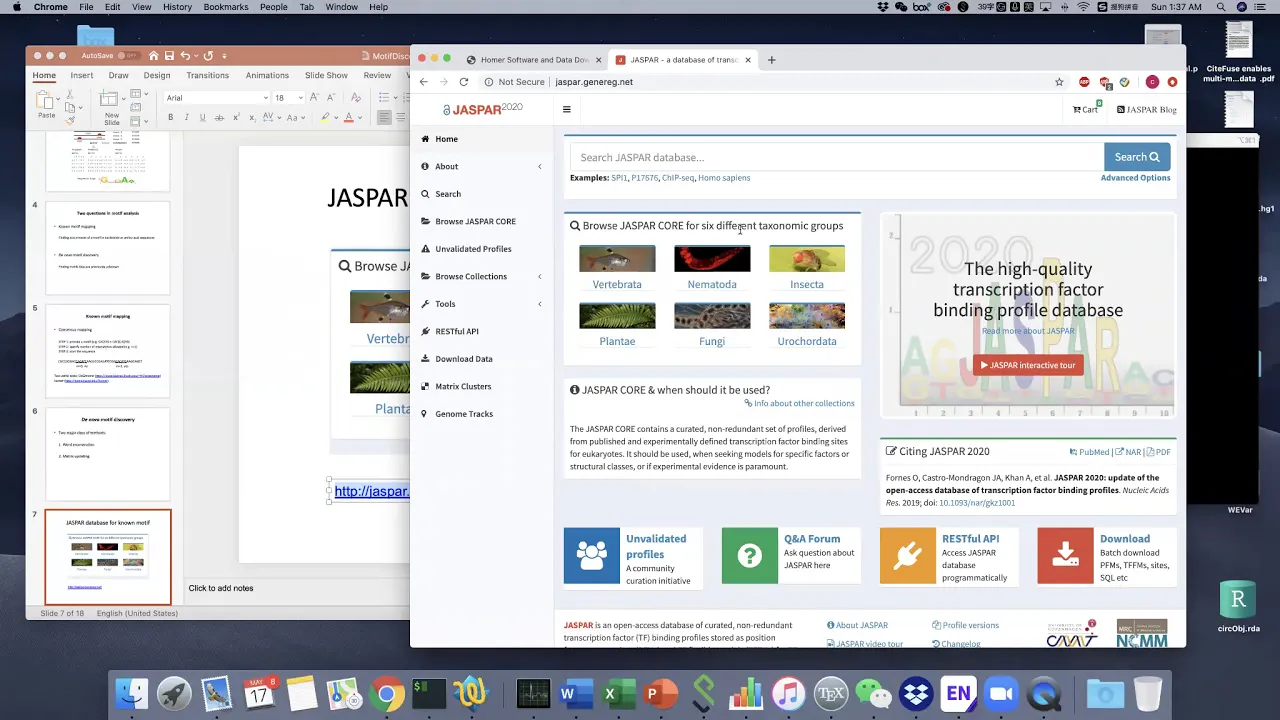
Task: Click the JASPAR interactive tour button
Action: 1028,365
